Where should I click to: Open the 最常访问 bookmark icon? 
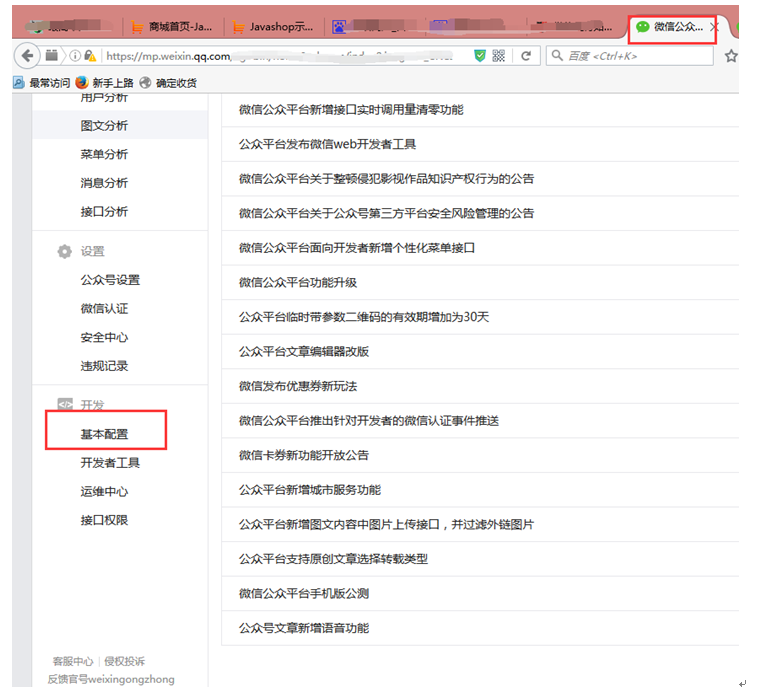tap(18, 83)
